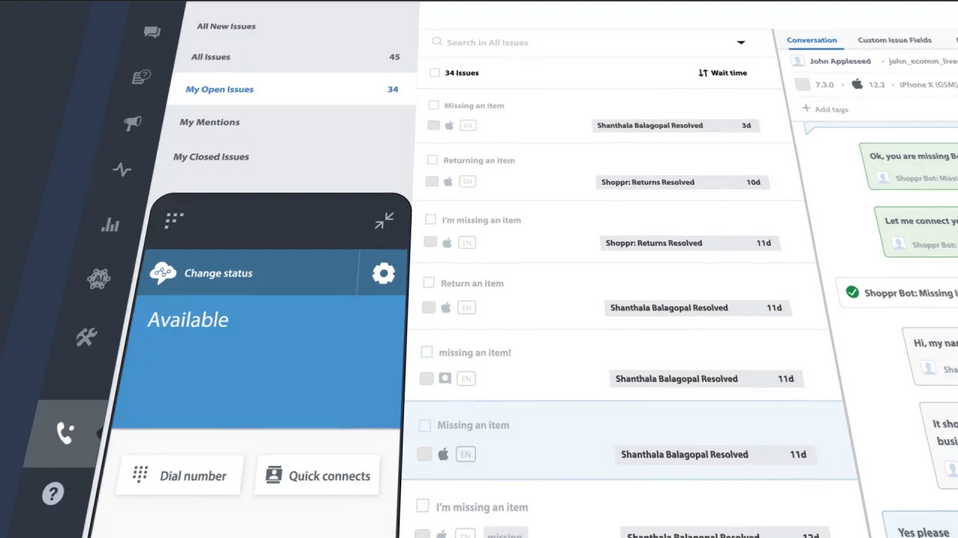Open the phone softphone sidebar icon

pos(65,433)
